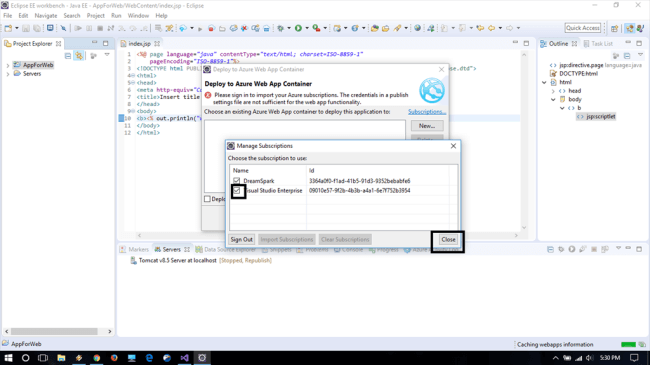Open Chrome from the taskbar
Image resolution: width=650 pixels, height=365 pixels.
[x=97, y=358]
